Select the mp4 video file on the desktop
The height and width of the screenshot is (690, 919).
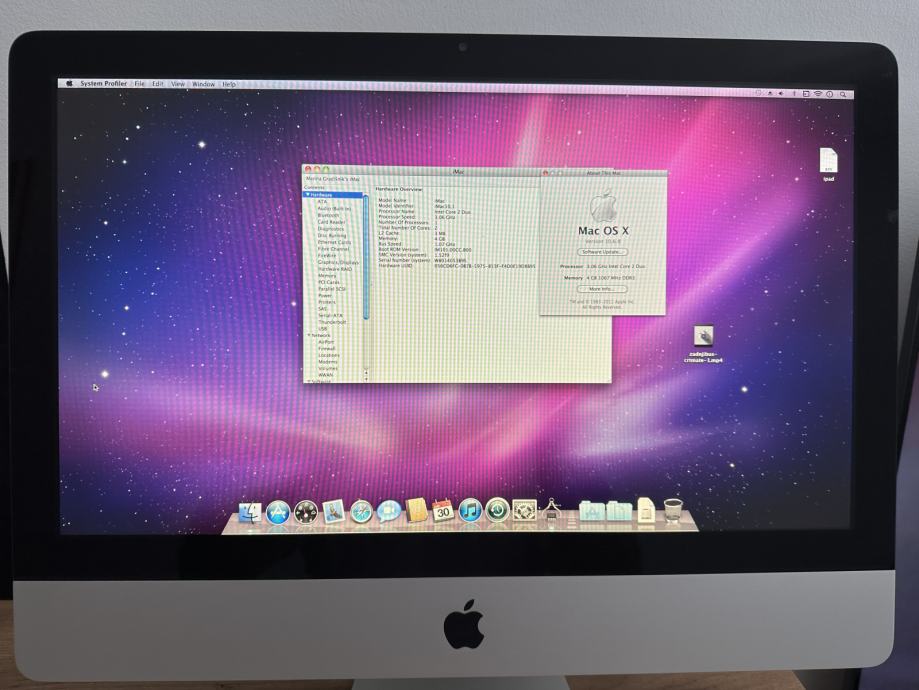click(x=703, y=344)
